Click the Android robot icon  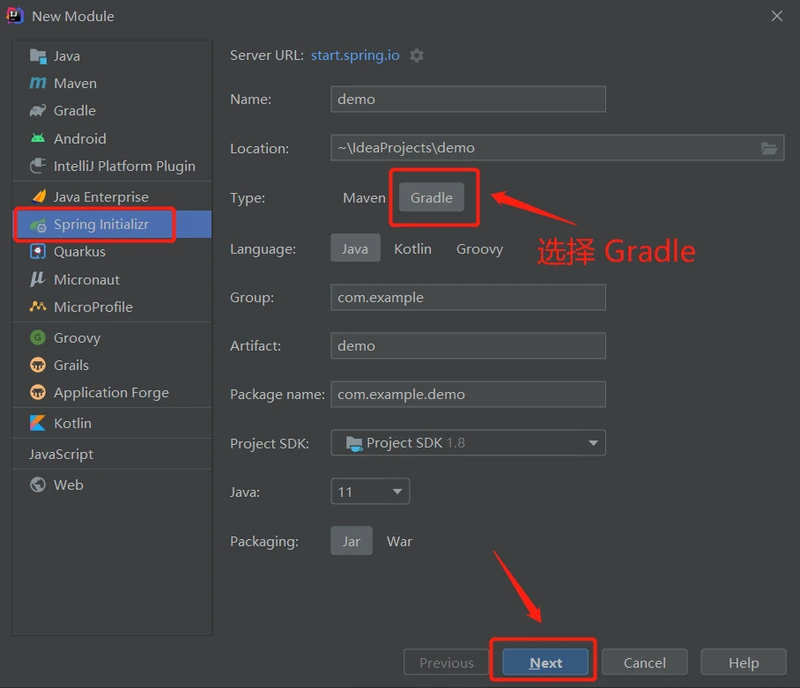[38, 139]
